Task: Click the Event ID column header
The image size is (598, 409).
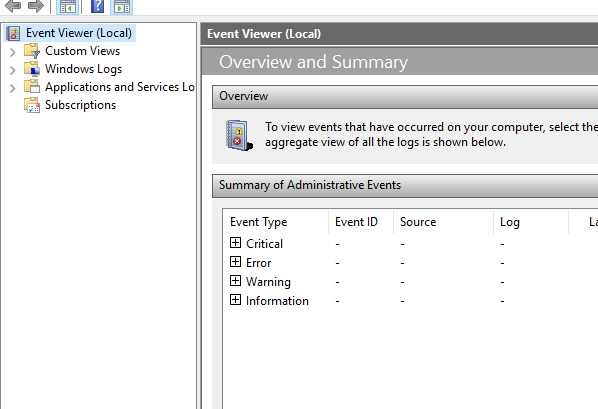Action: click(361, 222)
